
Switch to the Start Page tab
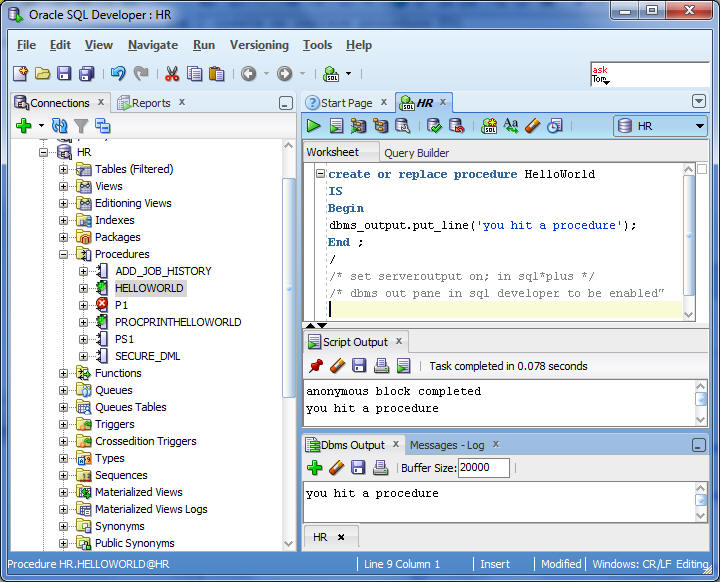346,103
